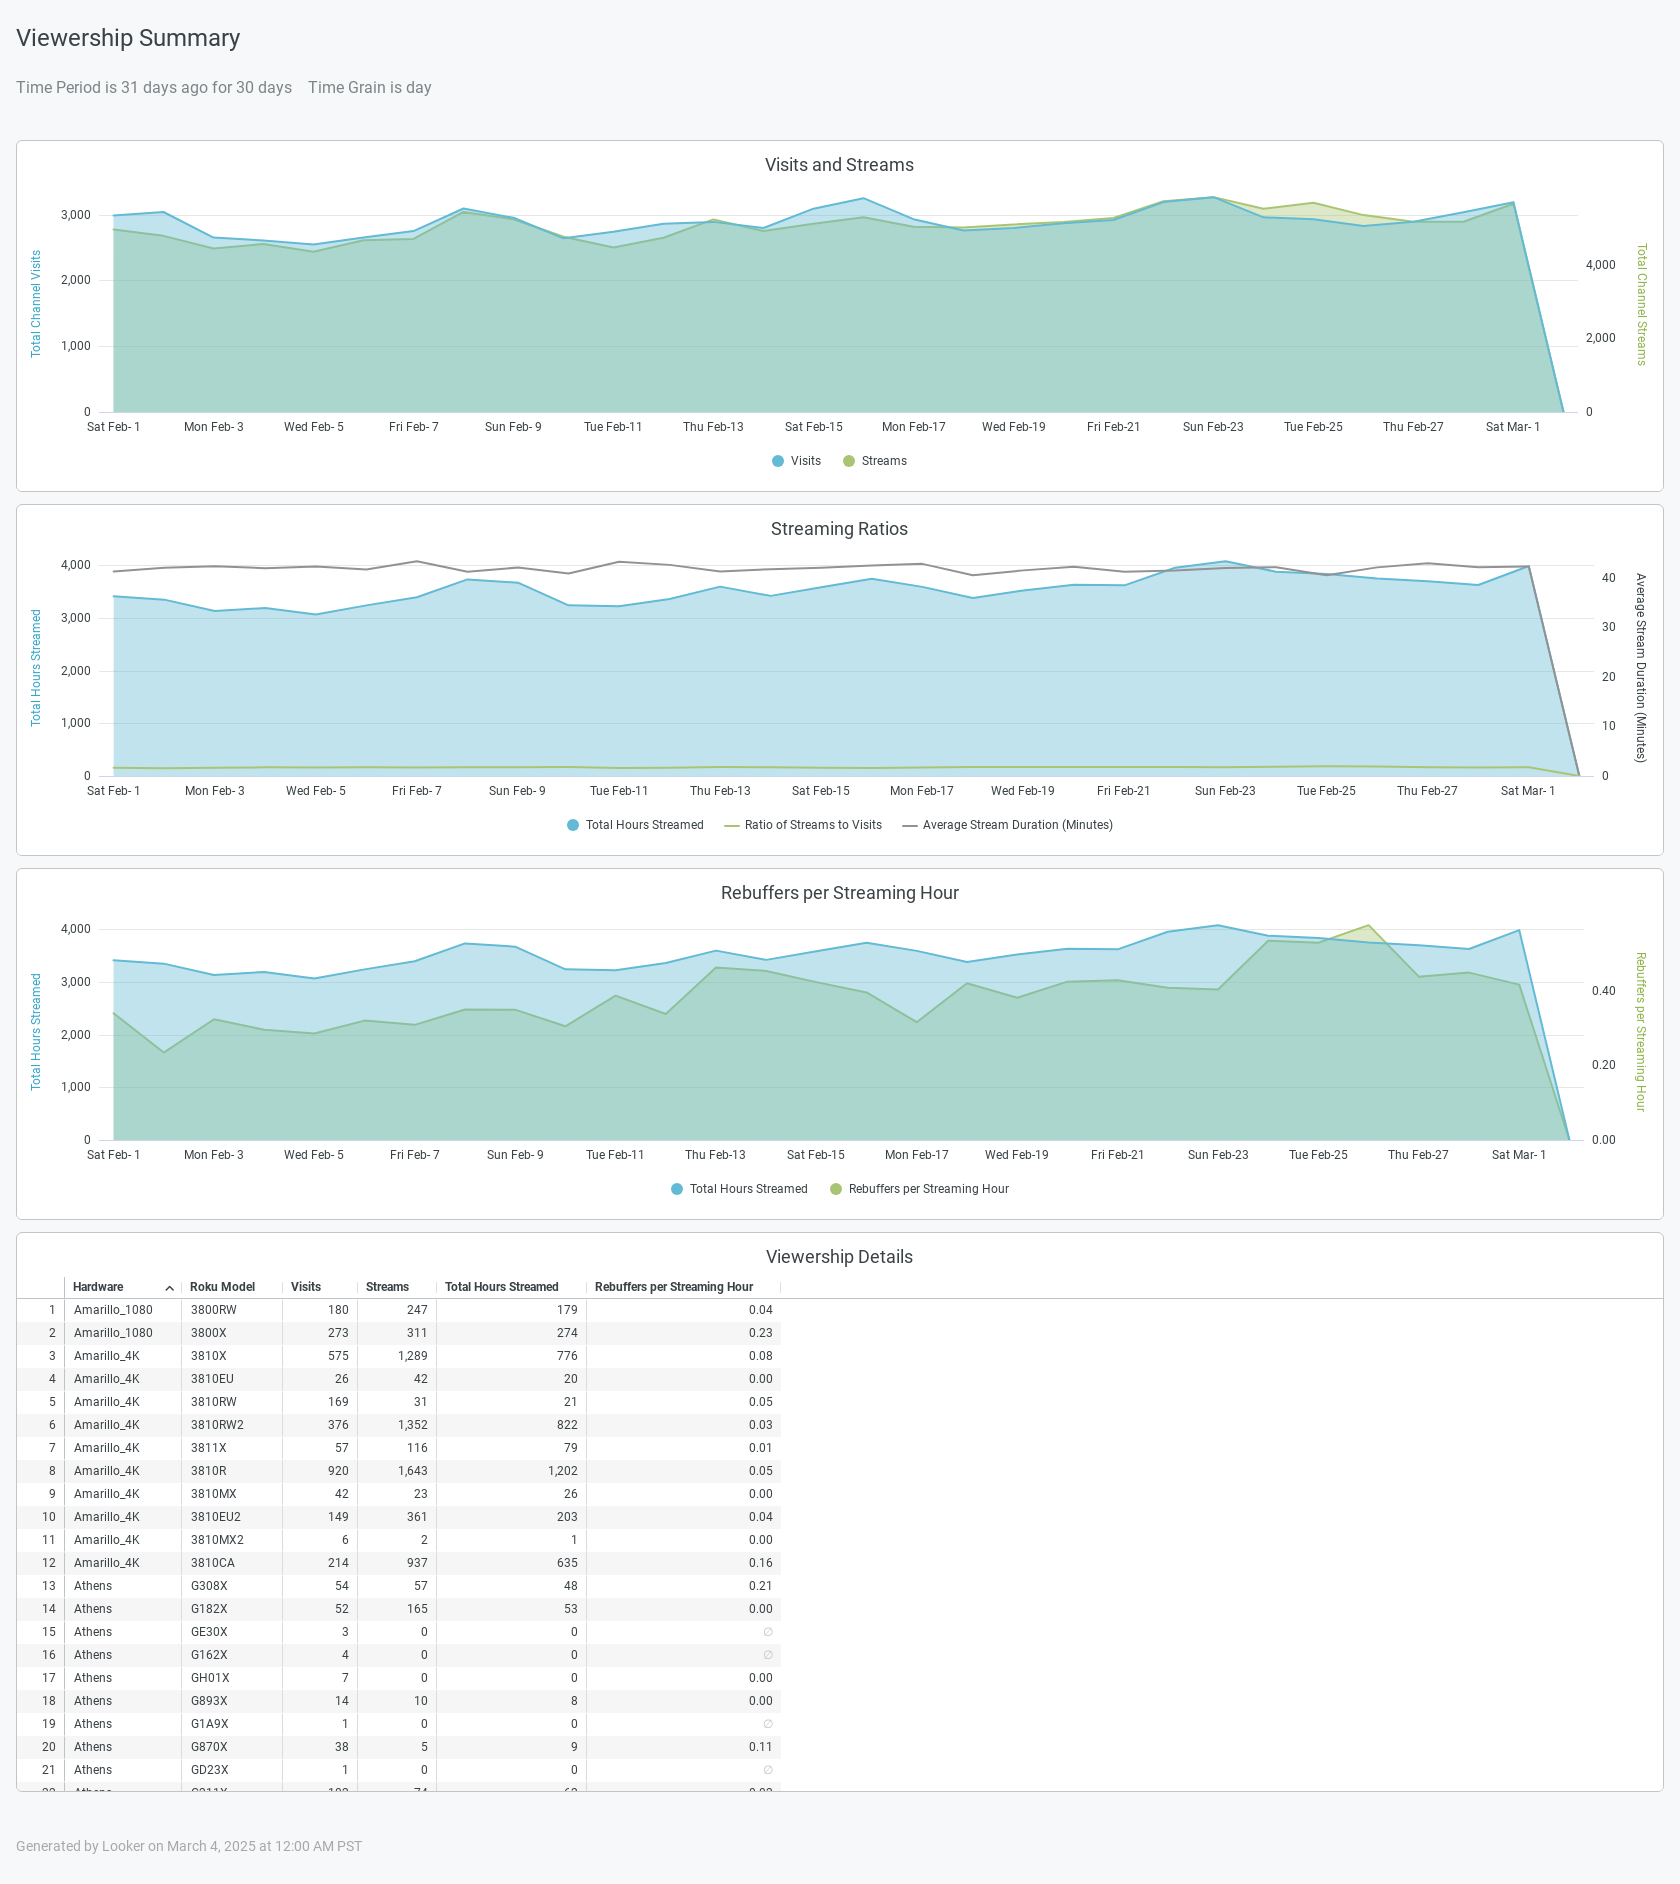Screen dimensions: 1680x1884
Task: Click the Time Period filter text
Action: tap(154, 87)
